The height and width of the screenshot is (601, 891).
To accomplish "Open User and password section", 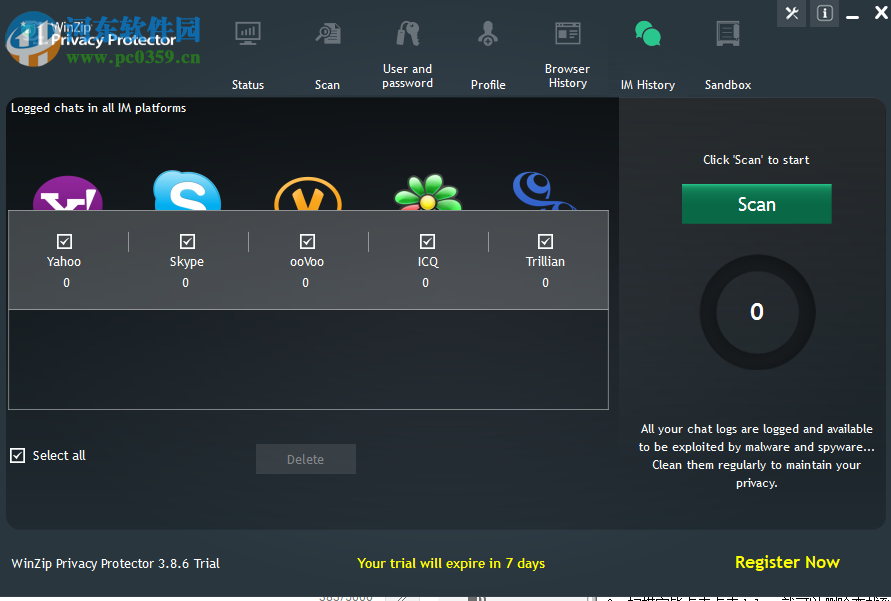I will pyautogui.click(x=407, y=33).
